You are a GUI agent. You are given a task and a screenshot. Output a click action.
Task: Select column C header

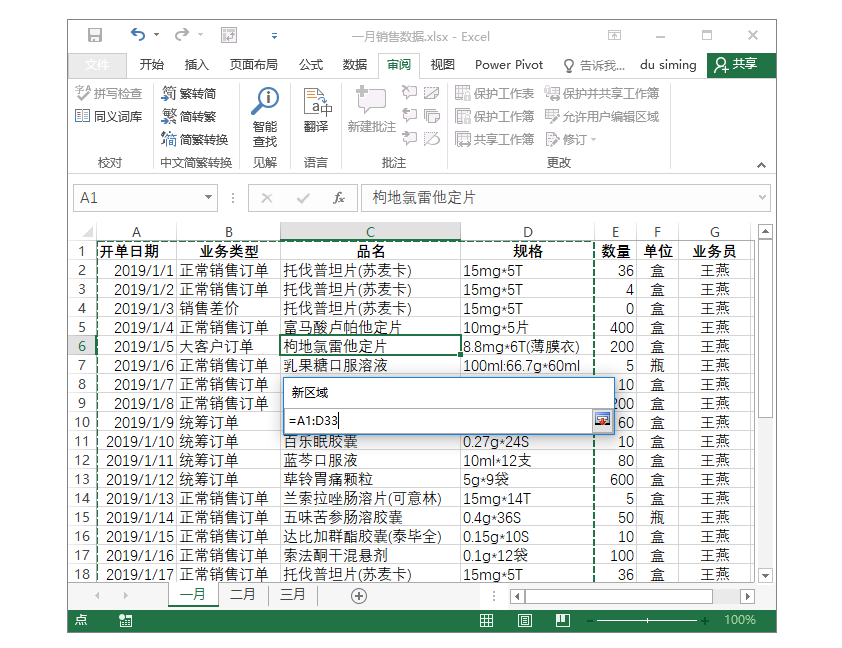click(x=370, y=232)
